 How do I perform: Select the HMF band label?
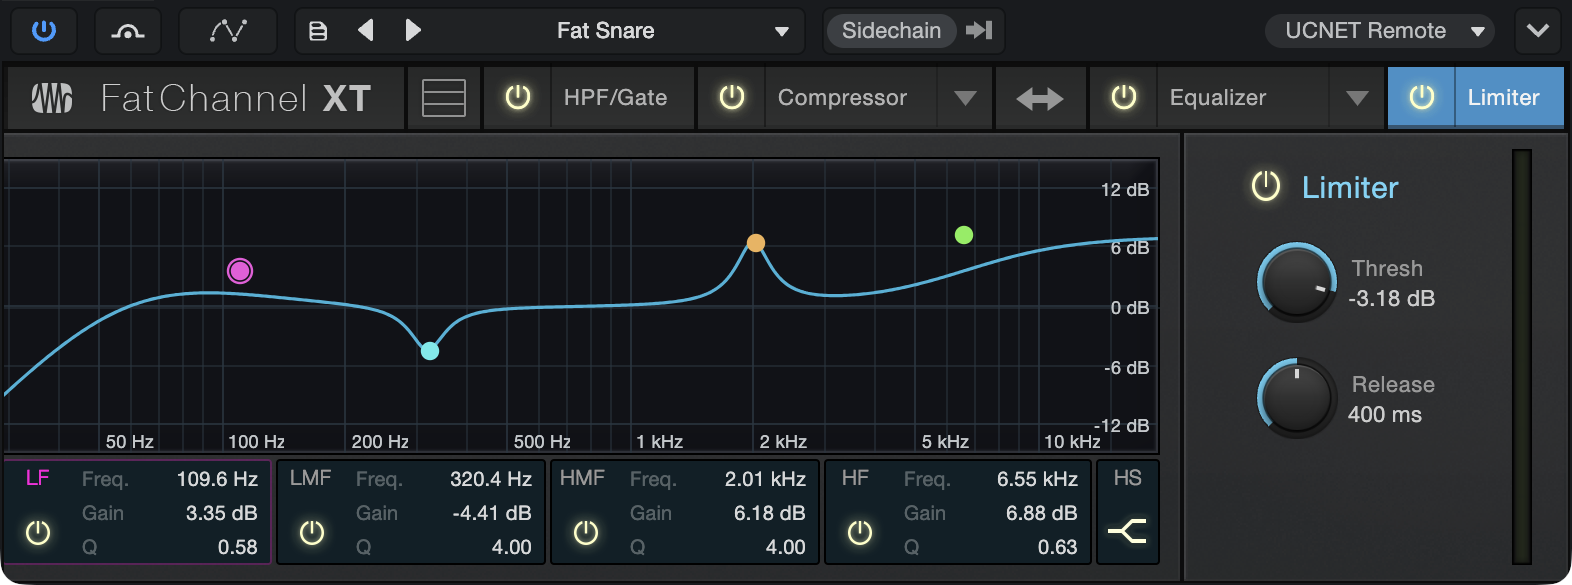(582, 478)
